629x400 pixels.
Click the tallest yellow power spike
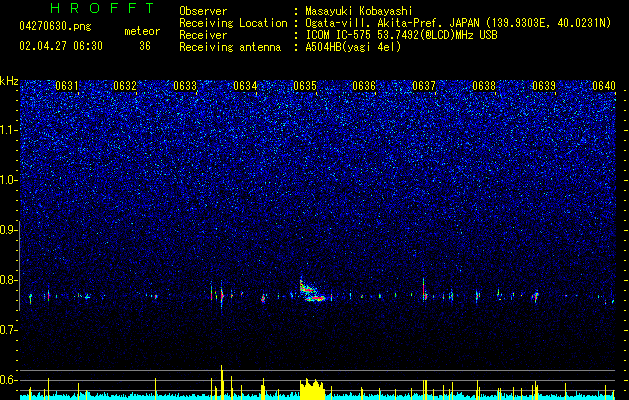tap(221, 382)
